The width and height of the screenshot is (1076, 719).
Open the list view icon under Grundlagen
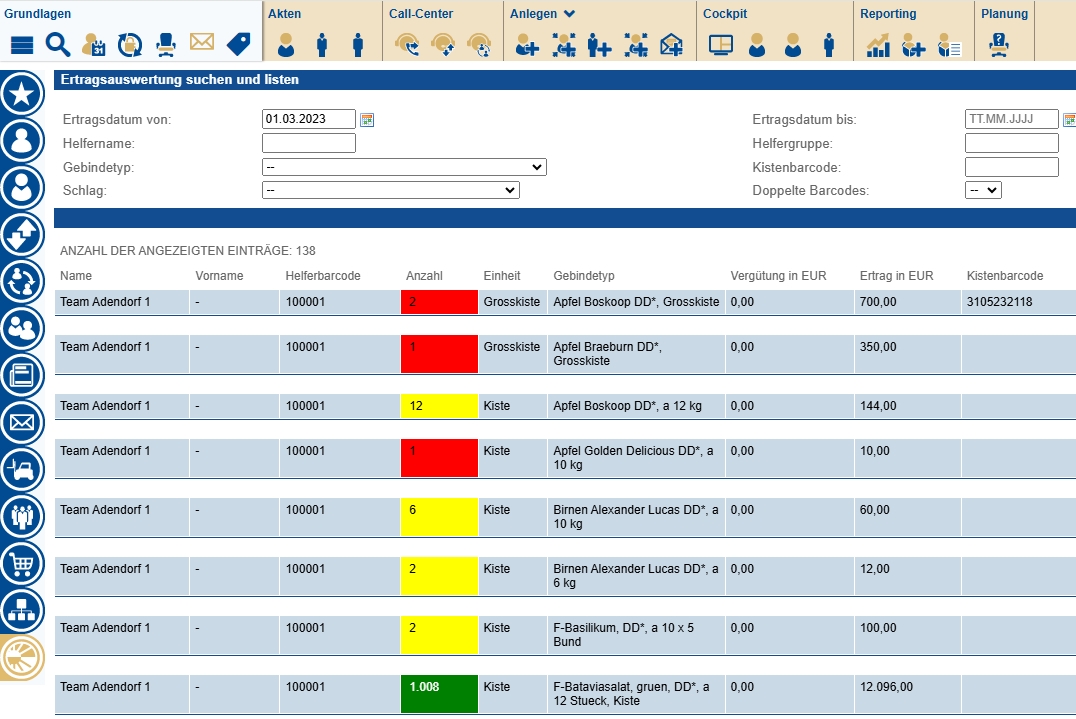tap(22, 45)
